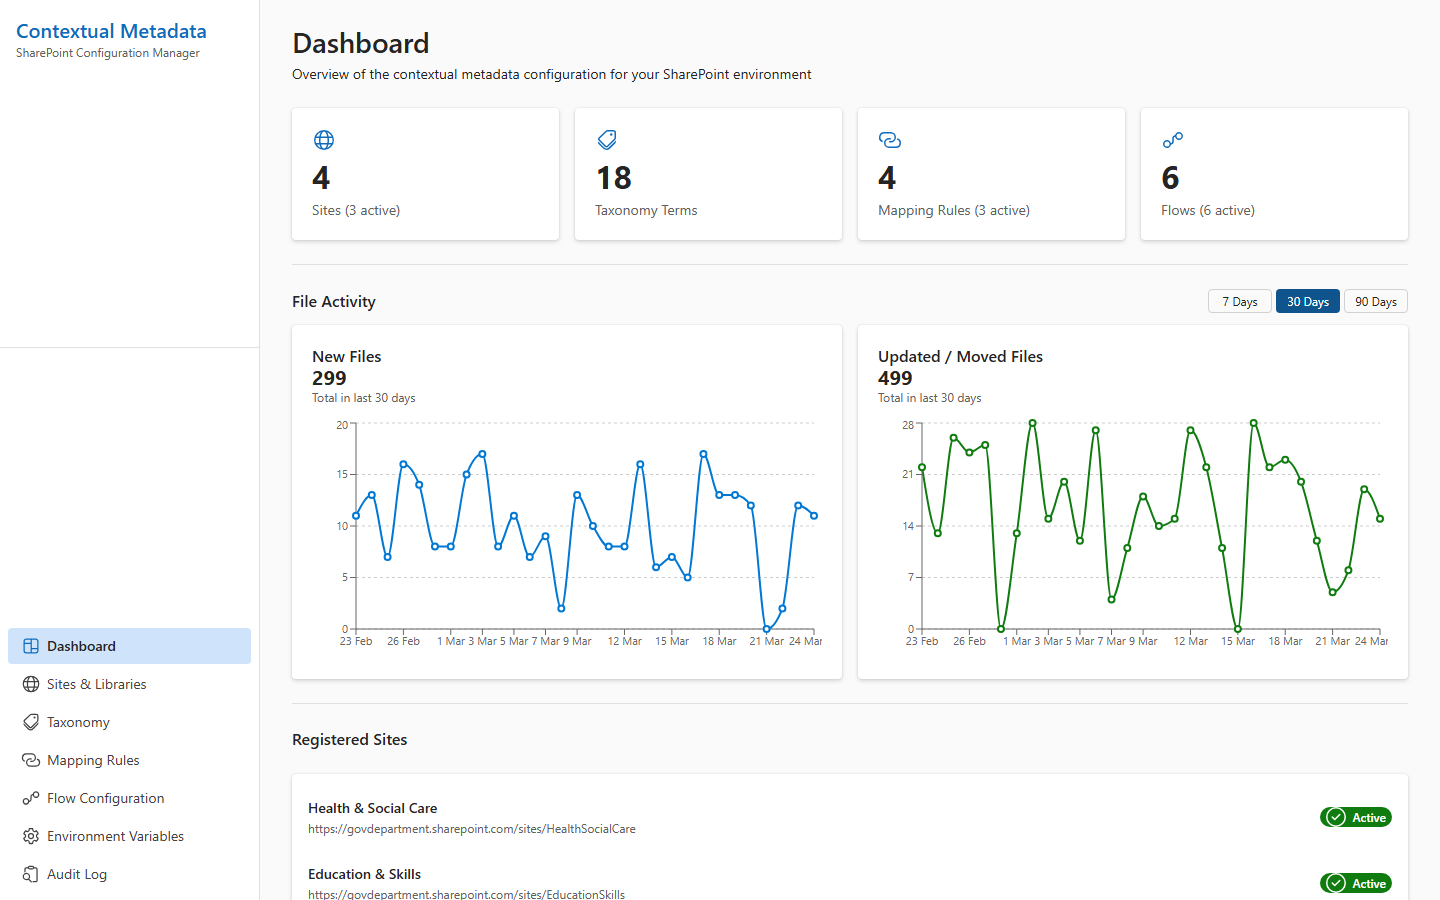Switch File Activity to the 7 Days view
Viewport: 1440px width, 900px height.
pos(1239,301)
